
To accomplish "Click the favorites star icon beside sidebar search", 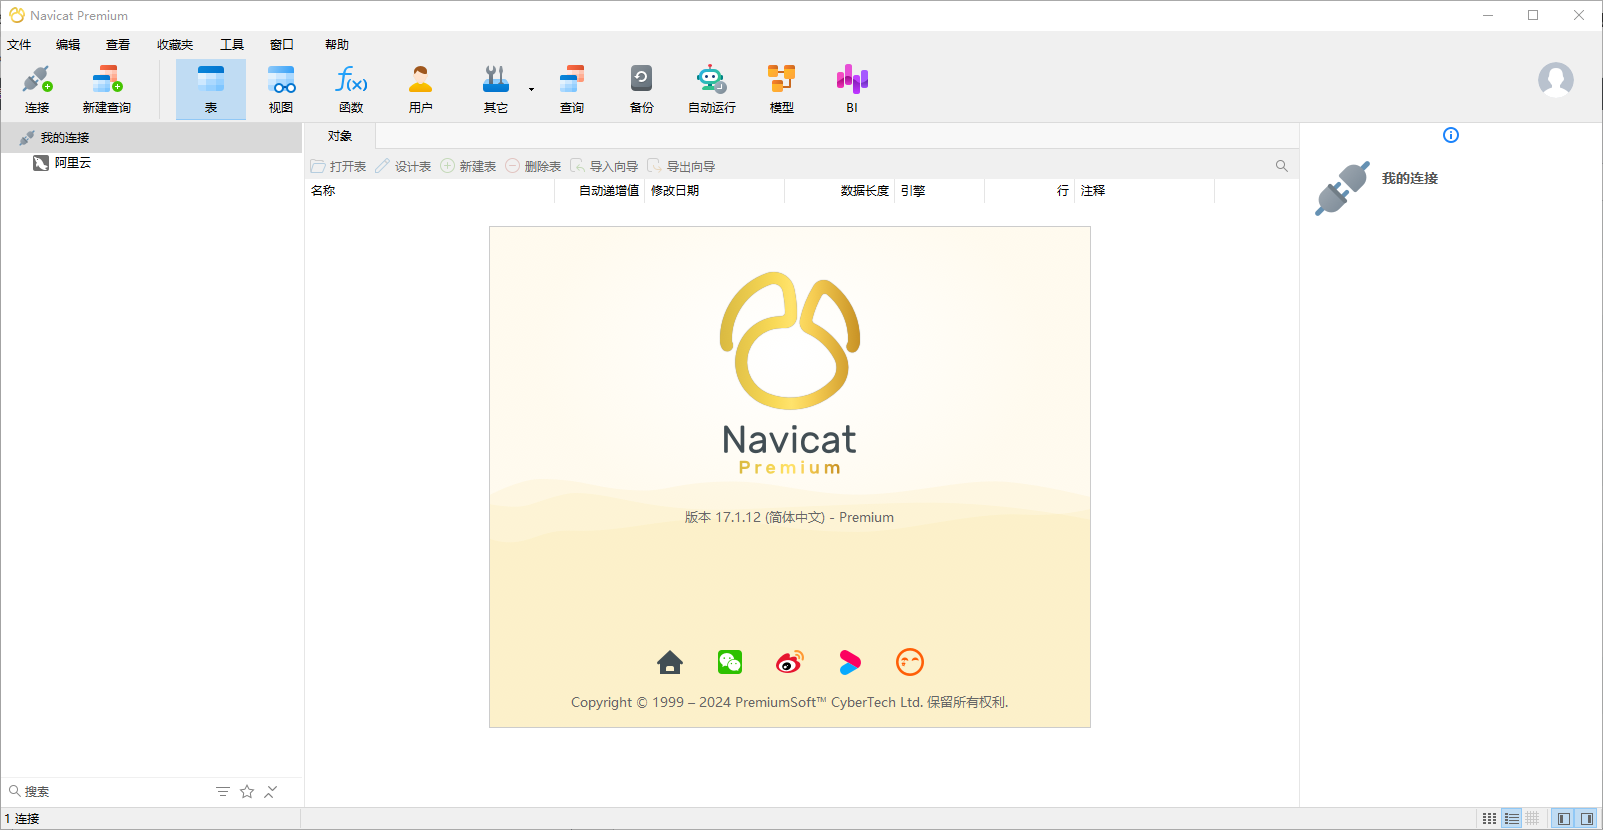I will (247, 791).
